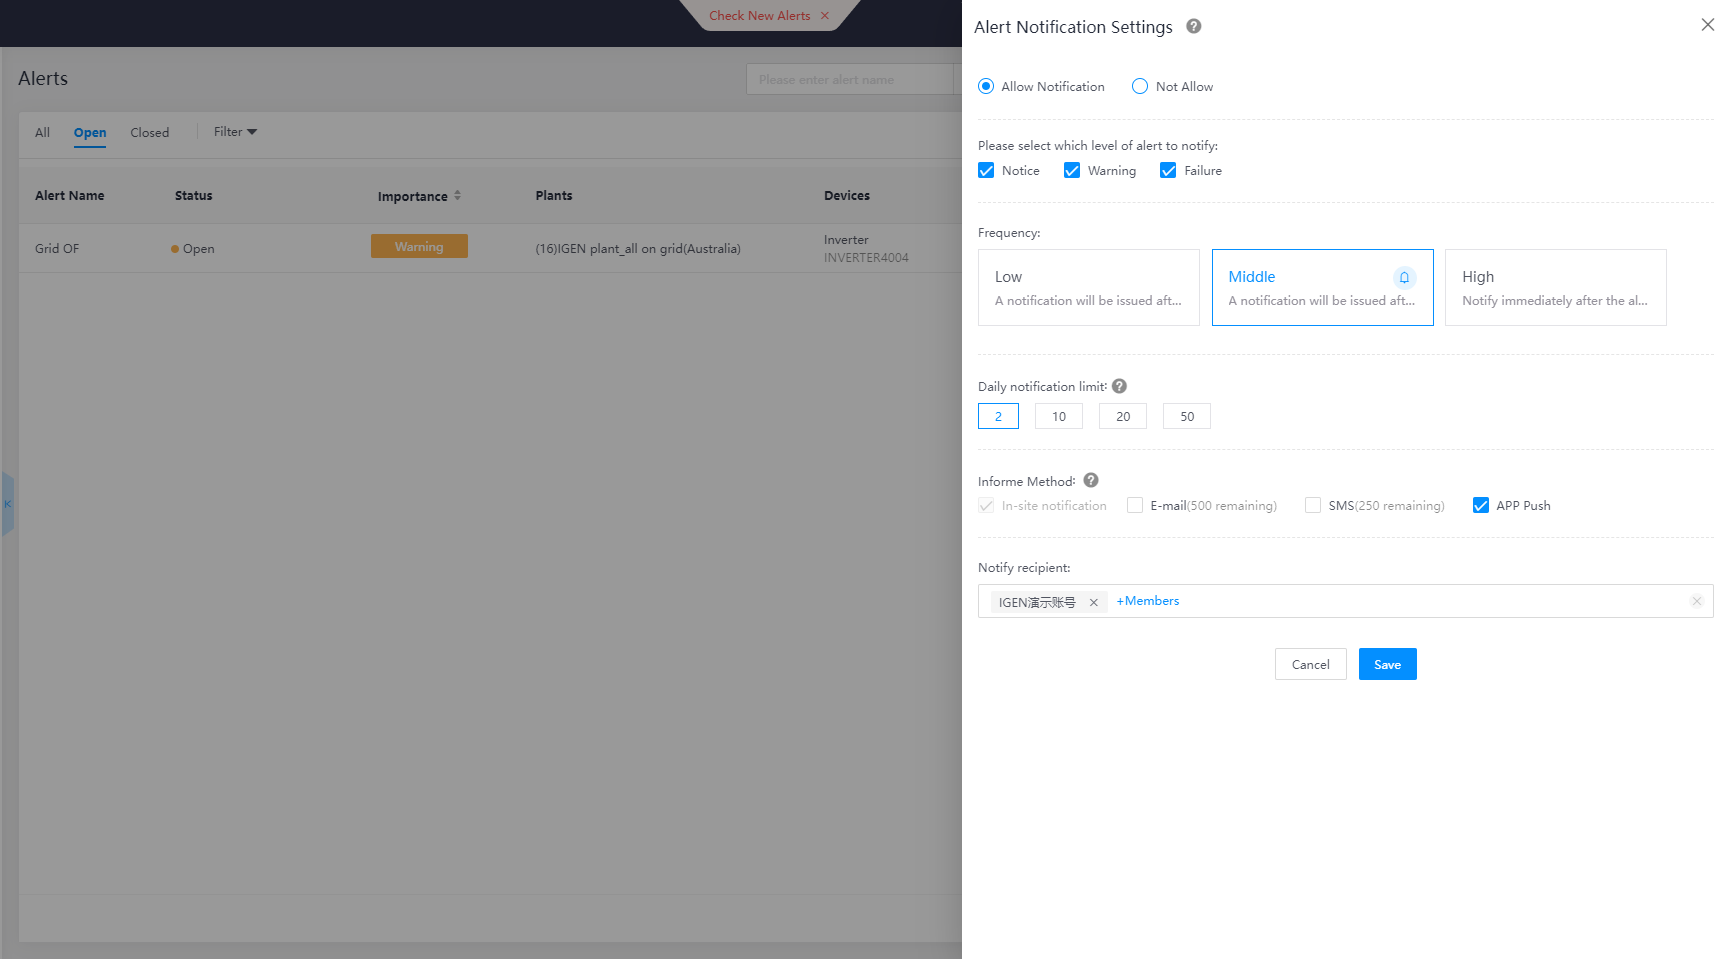The image size is (1730, 959).
Task: Switch to the Closed alerts tab
Action: click(150, 133)
